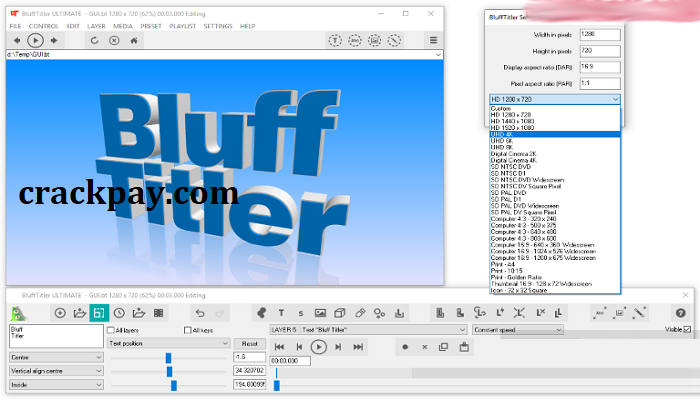Screen dimensions: 700x400
Task: Click the refresh icon in top toolbar
Action: 94,41
